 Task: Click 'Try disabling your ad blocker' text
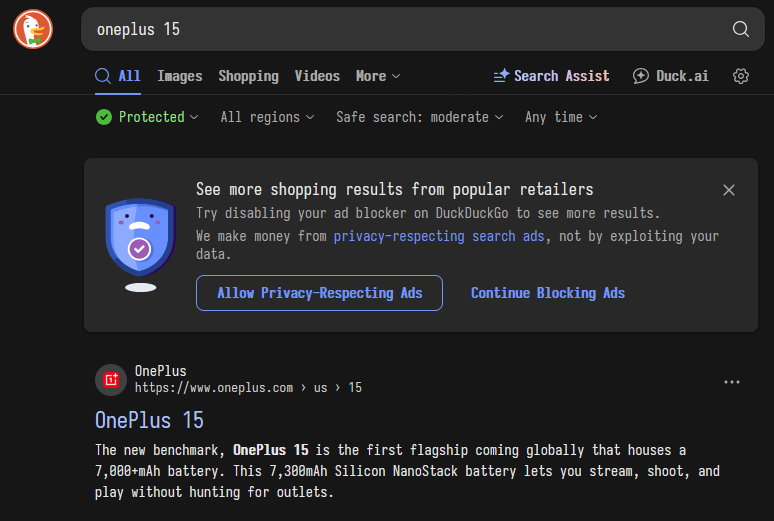pos(427,213)
